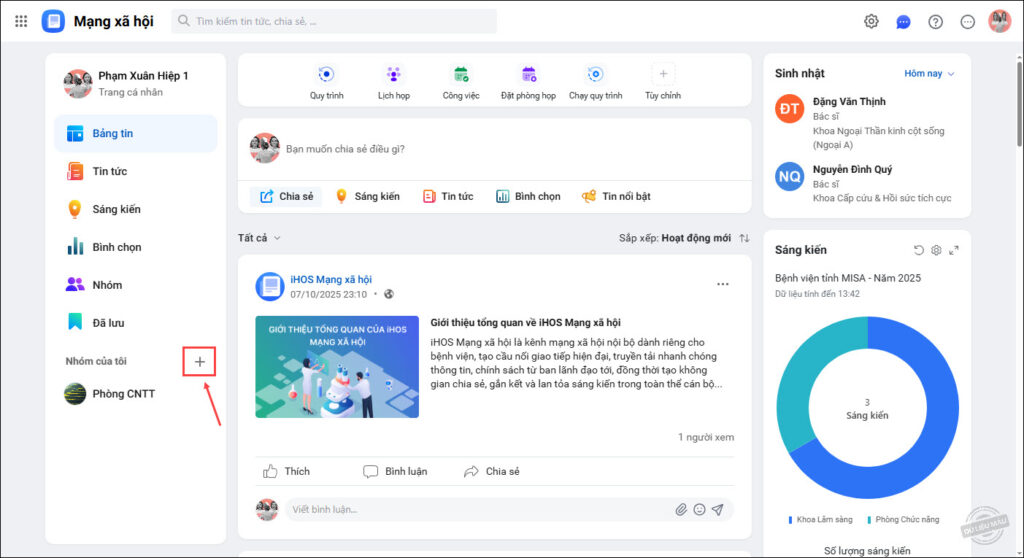Launch the Công việc shortcut
Screen dimensions: 1024x558
point(461,82)
